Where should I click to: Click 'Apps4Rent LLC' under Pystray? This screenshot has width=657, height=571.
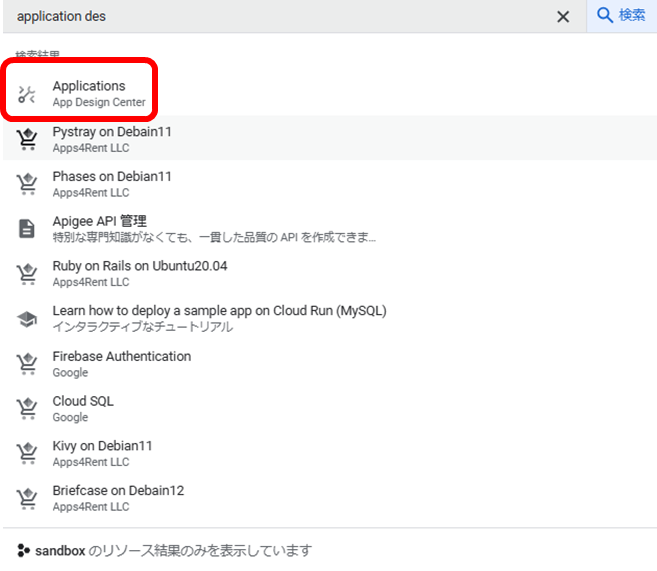(91, 148)
